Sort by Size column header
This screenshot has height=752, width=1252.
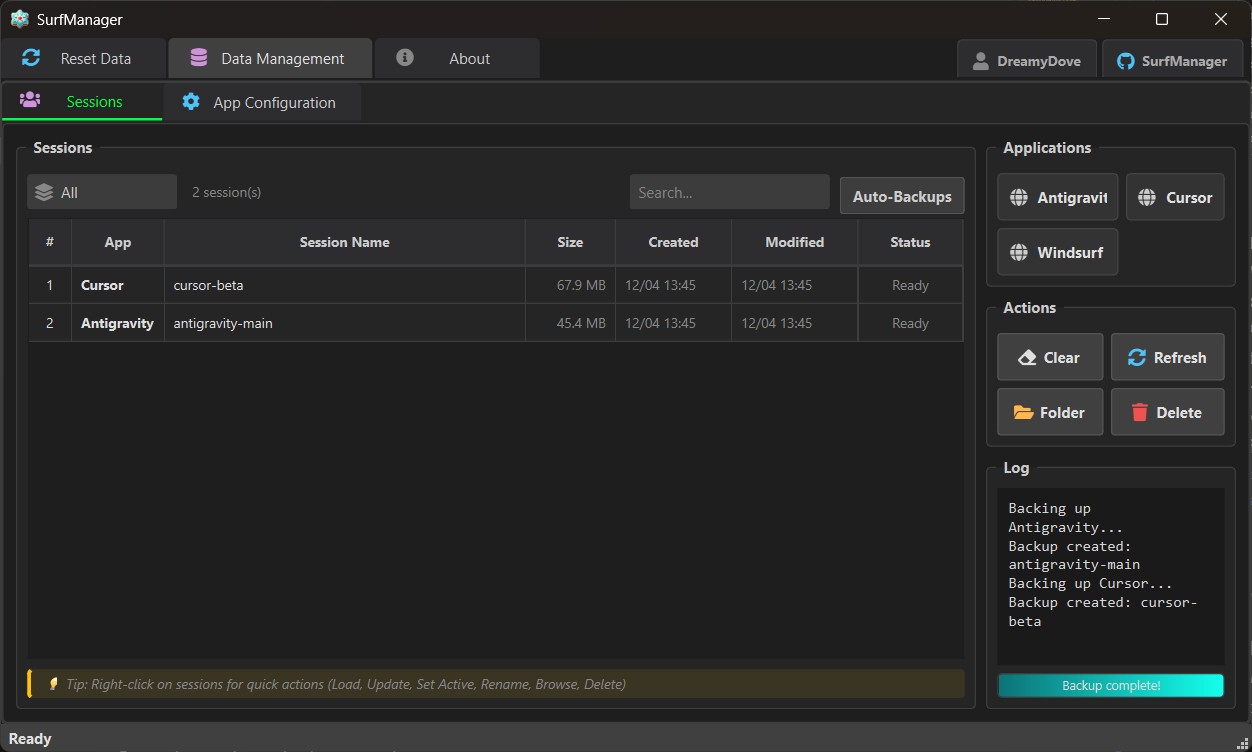[x=570, y=242]
